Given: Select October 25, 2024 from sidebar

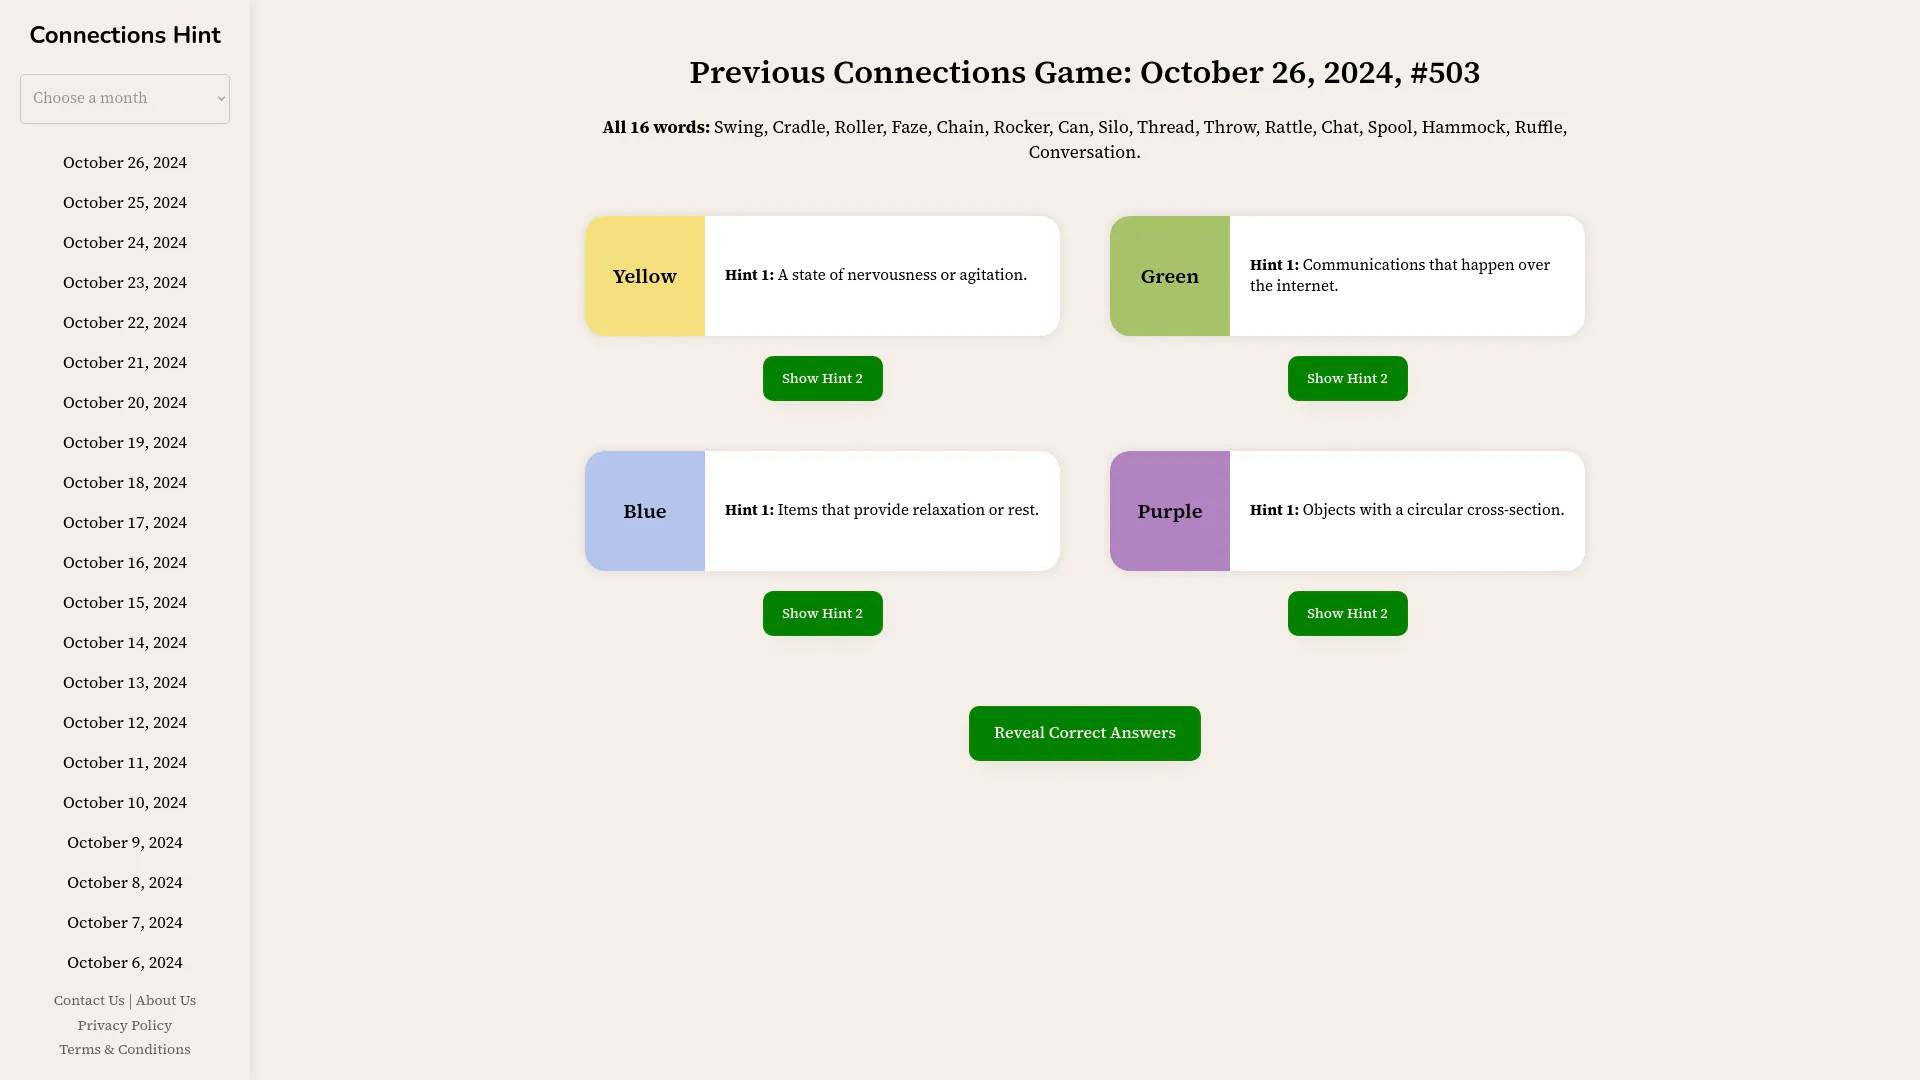Looking at the screenshot, I should (124, 202).
